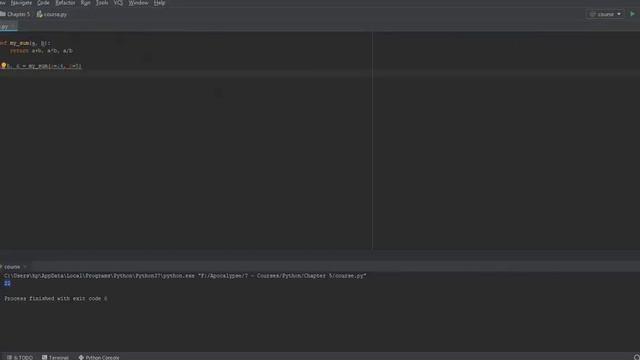Click 'Process finished with exit code' text

tap(56, 299)
